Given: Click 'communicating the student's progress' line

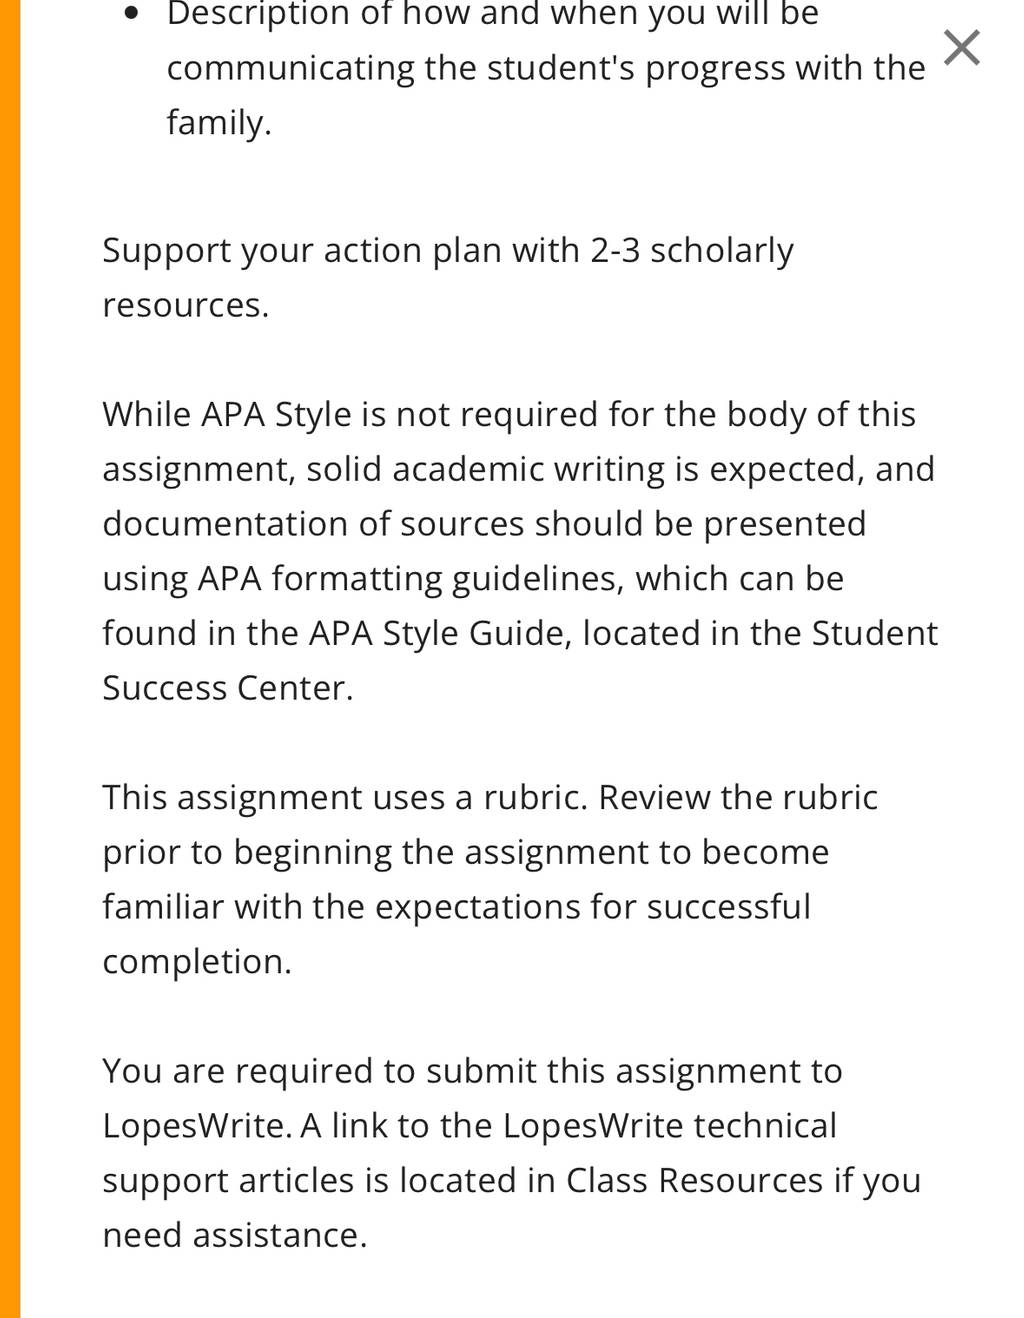Looking at the screenshot, I should pyautogui.click(x=546, y=68).
